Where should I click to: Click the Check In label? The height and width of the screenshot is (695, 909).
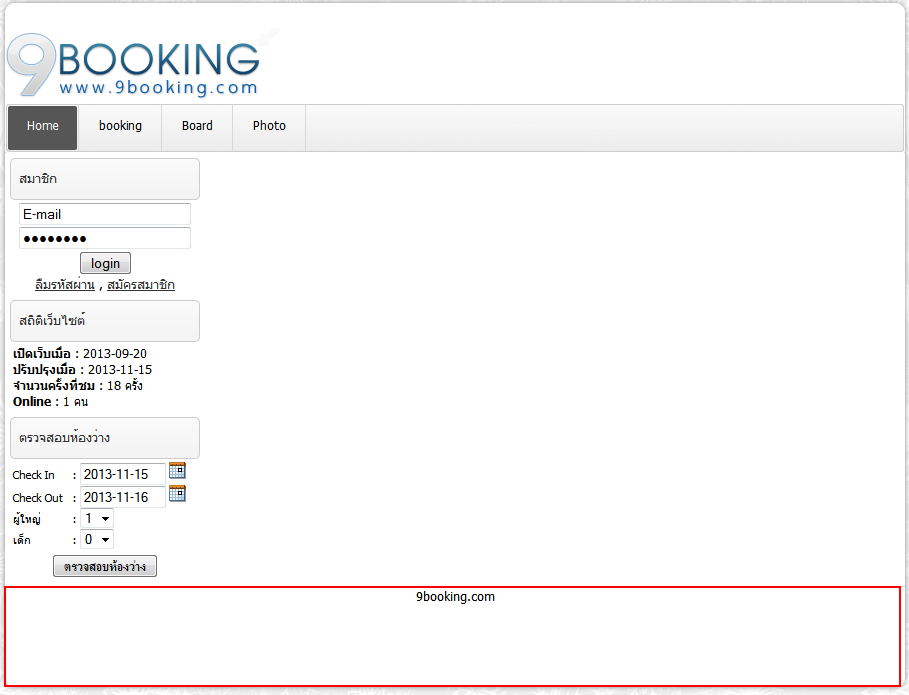pyautogui.click(x=34, y=475)
